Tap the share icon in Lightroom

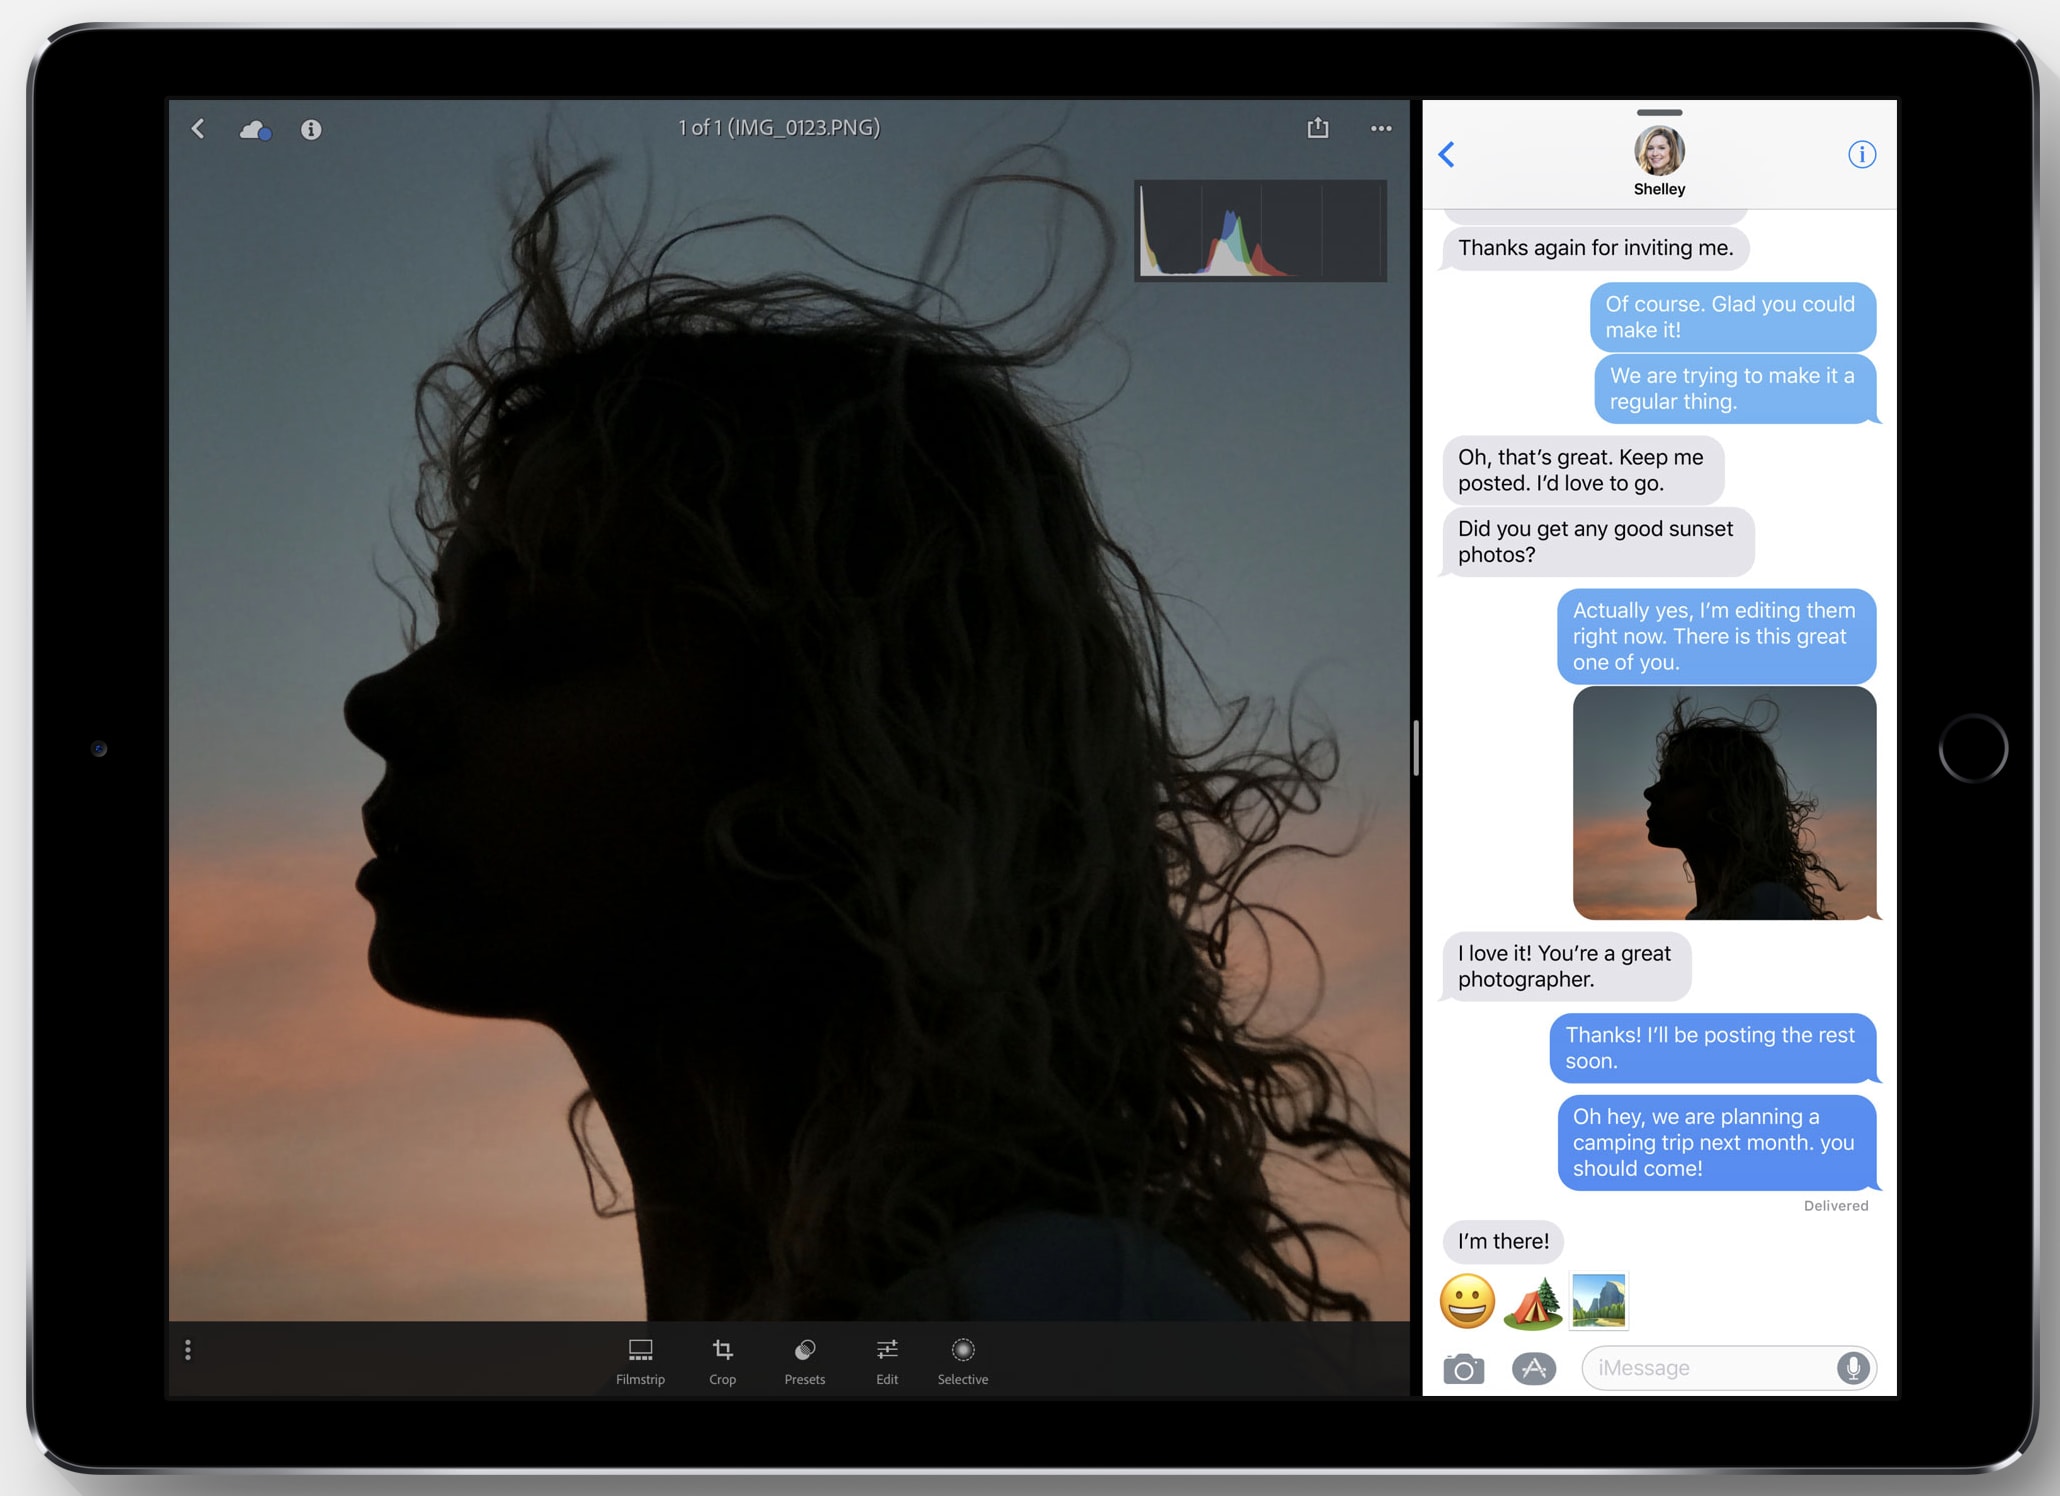pyautogui.click(x=1318, y=128)
